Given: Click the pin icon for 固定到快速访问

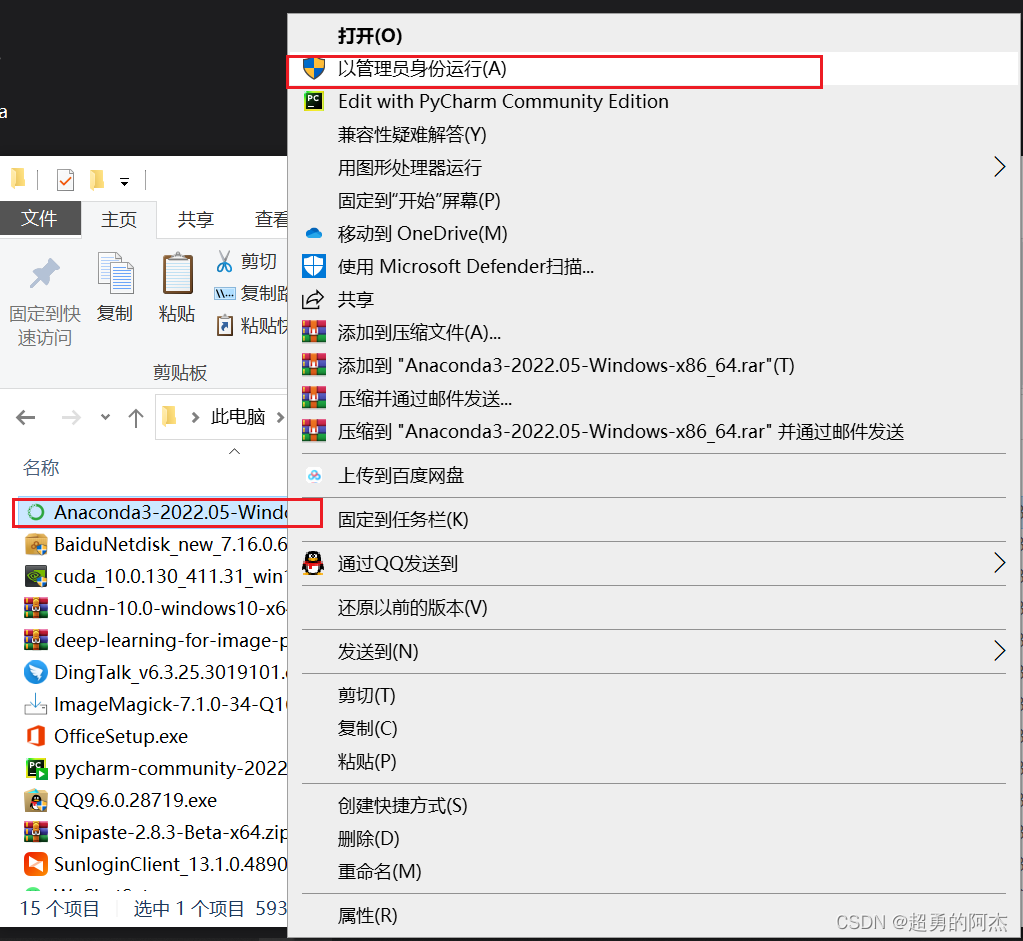Looking at the screenshot, I should 44,273.
